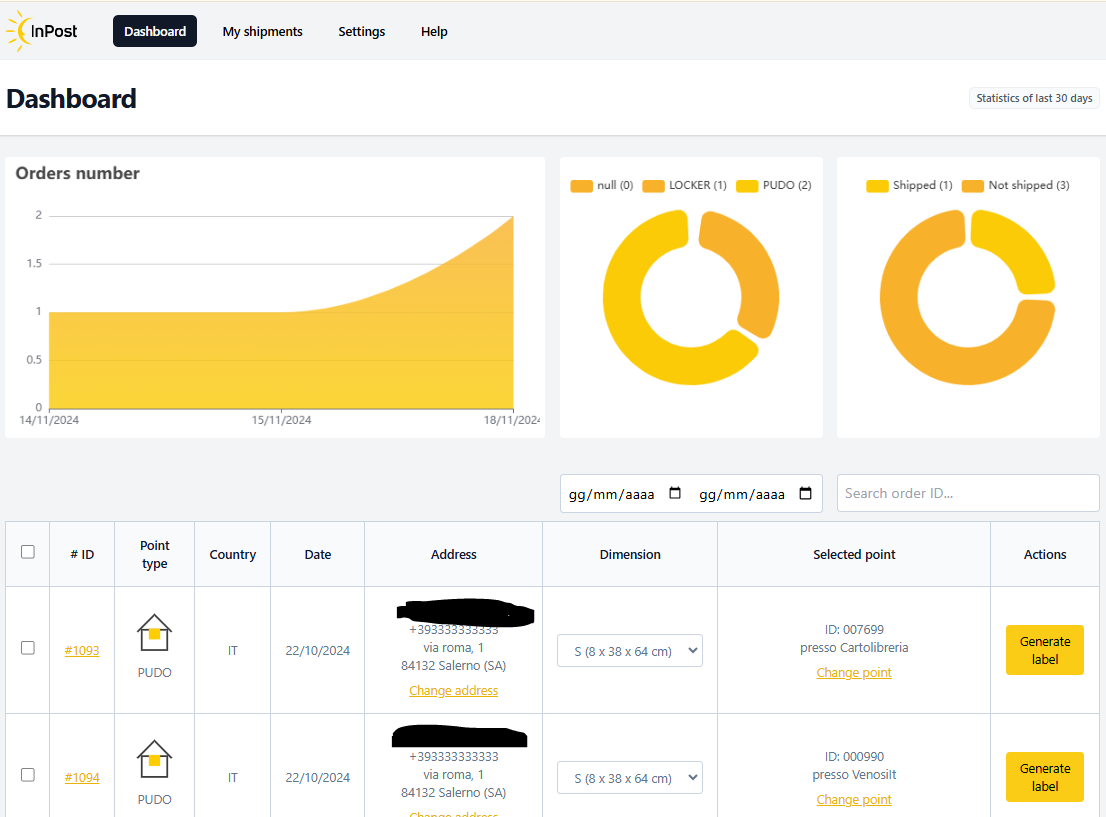
Task: Click the Orders number chart title
Action: pyautogui.click(x=78, y=173)
